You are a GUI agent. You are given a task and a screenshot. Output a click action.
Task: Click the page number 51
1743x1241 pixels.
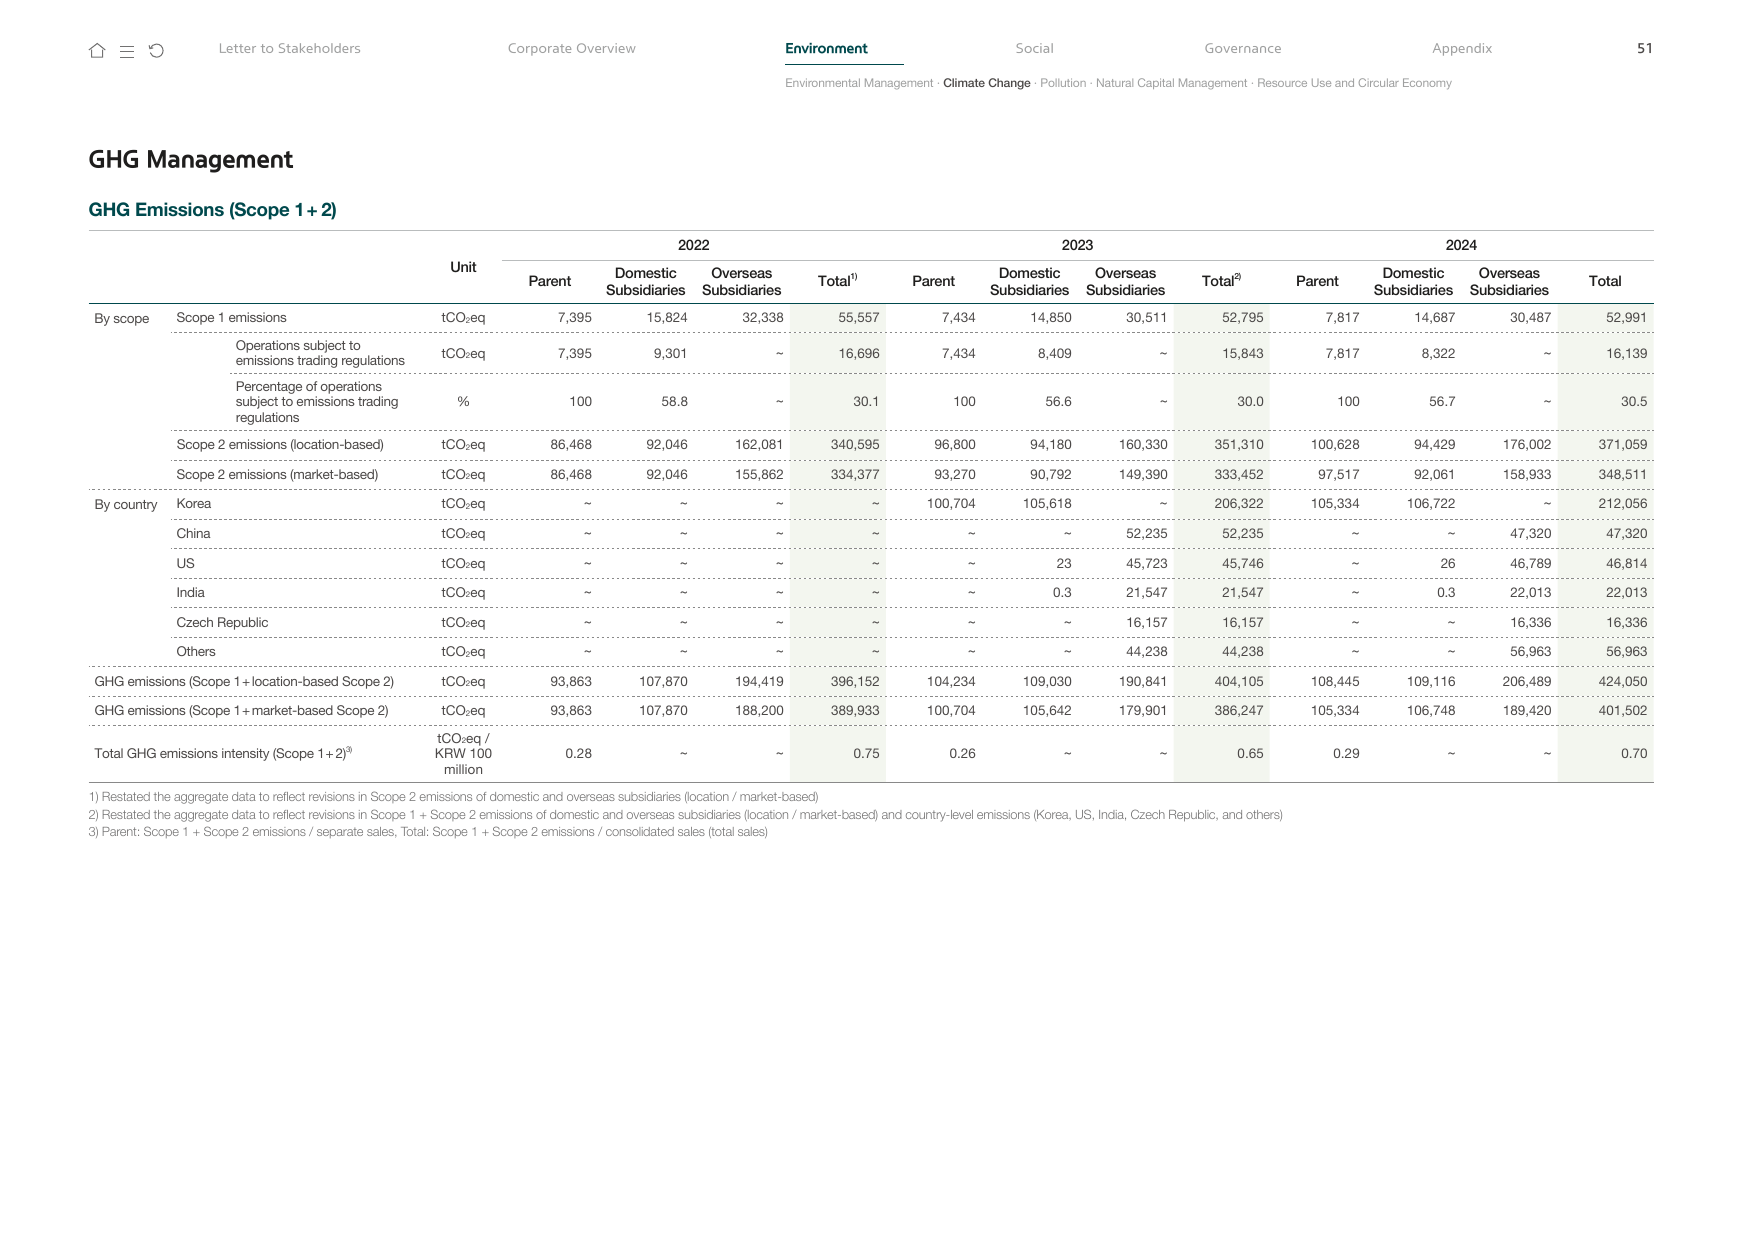click(1644, 48)
